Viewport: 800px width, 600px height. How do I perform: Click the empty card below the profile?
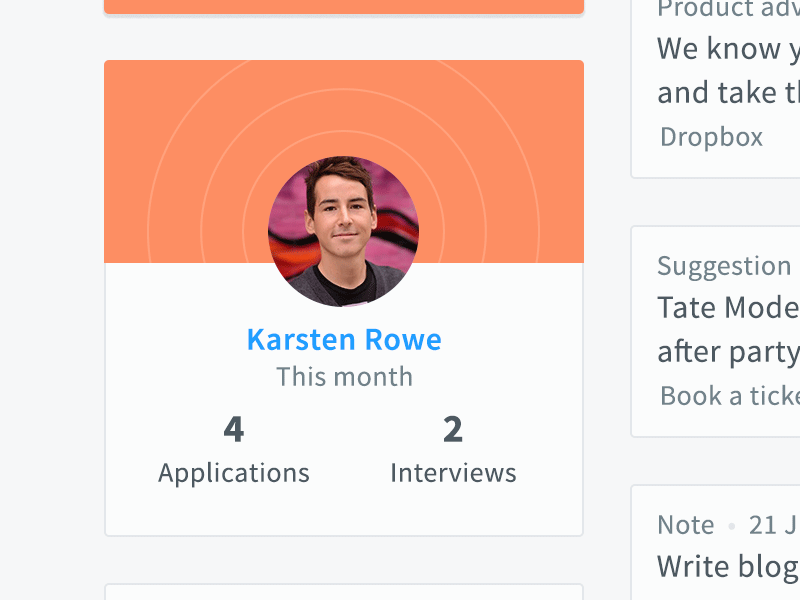click(x=344, y=592)
